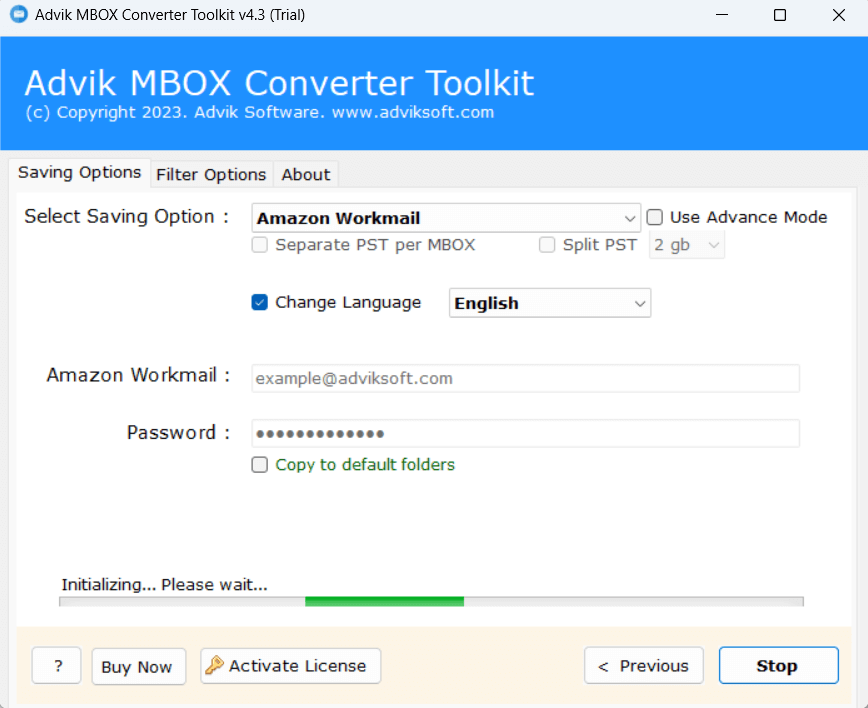Go to the About tab
Viewport: 868px width, 708px height.
click(306, 175)
